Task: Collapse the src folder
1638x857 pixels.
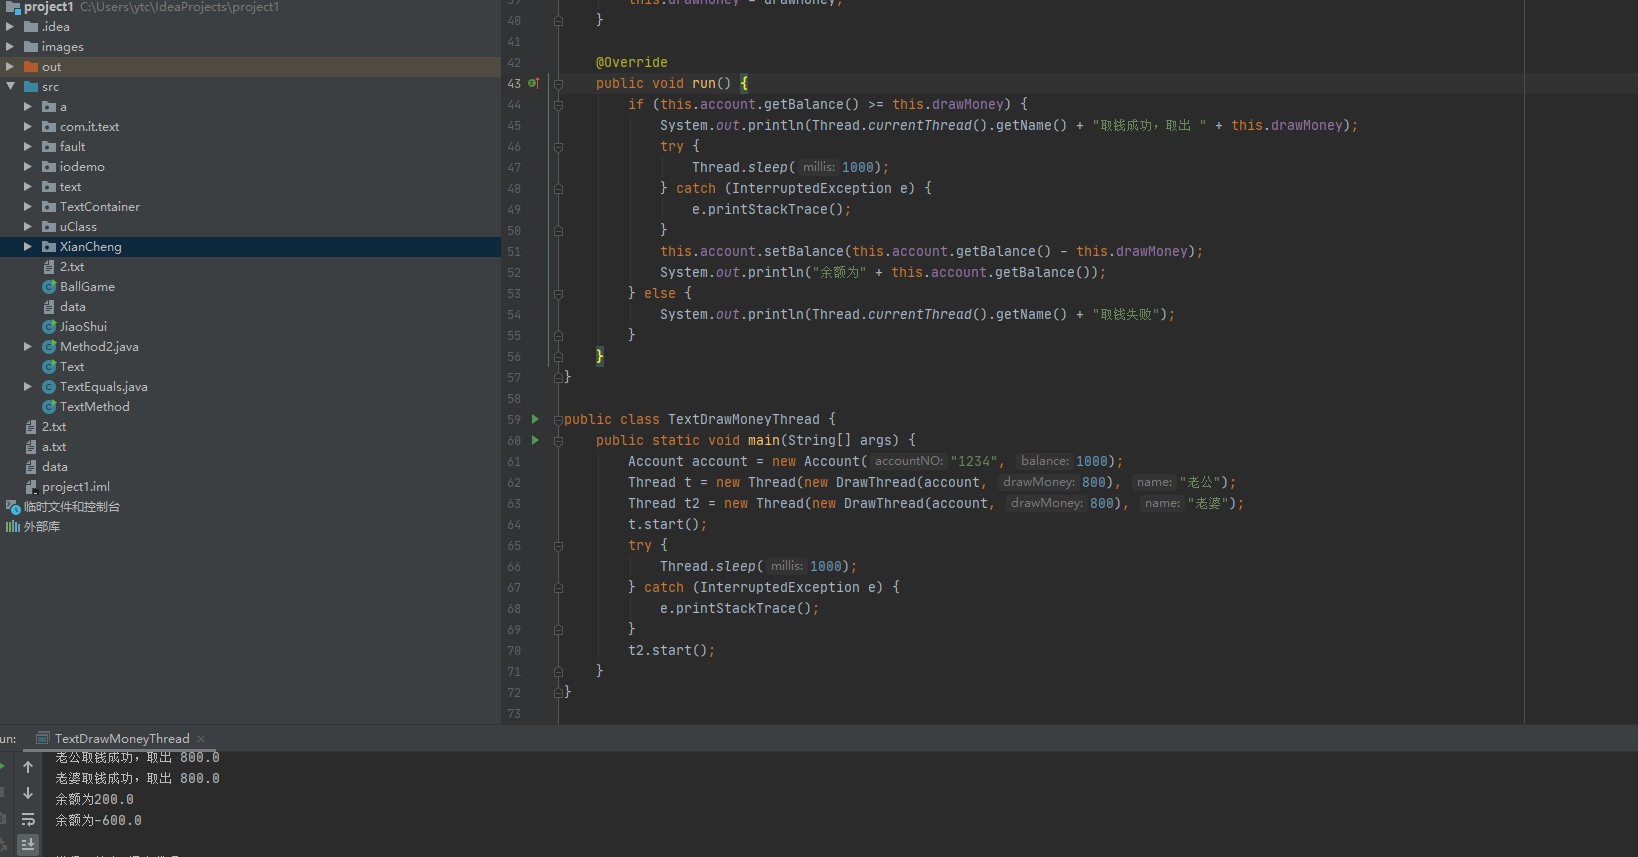Action: 10,87
